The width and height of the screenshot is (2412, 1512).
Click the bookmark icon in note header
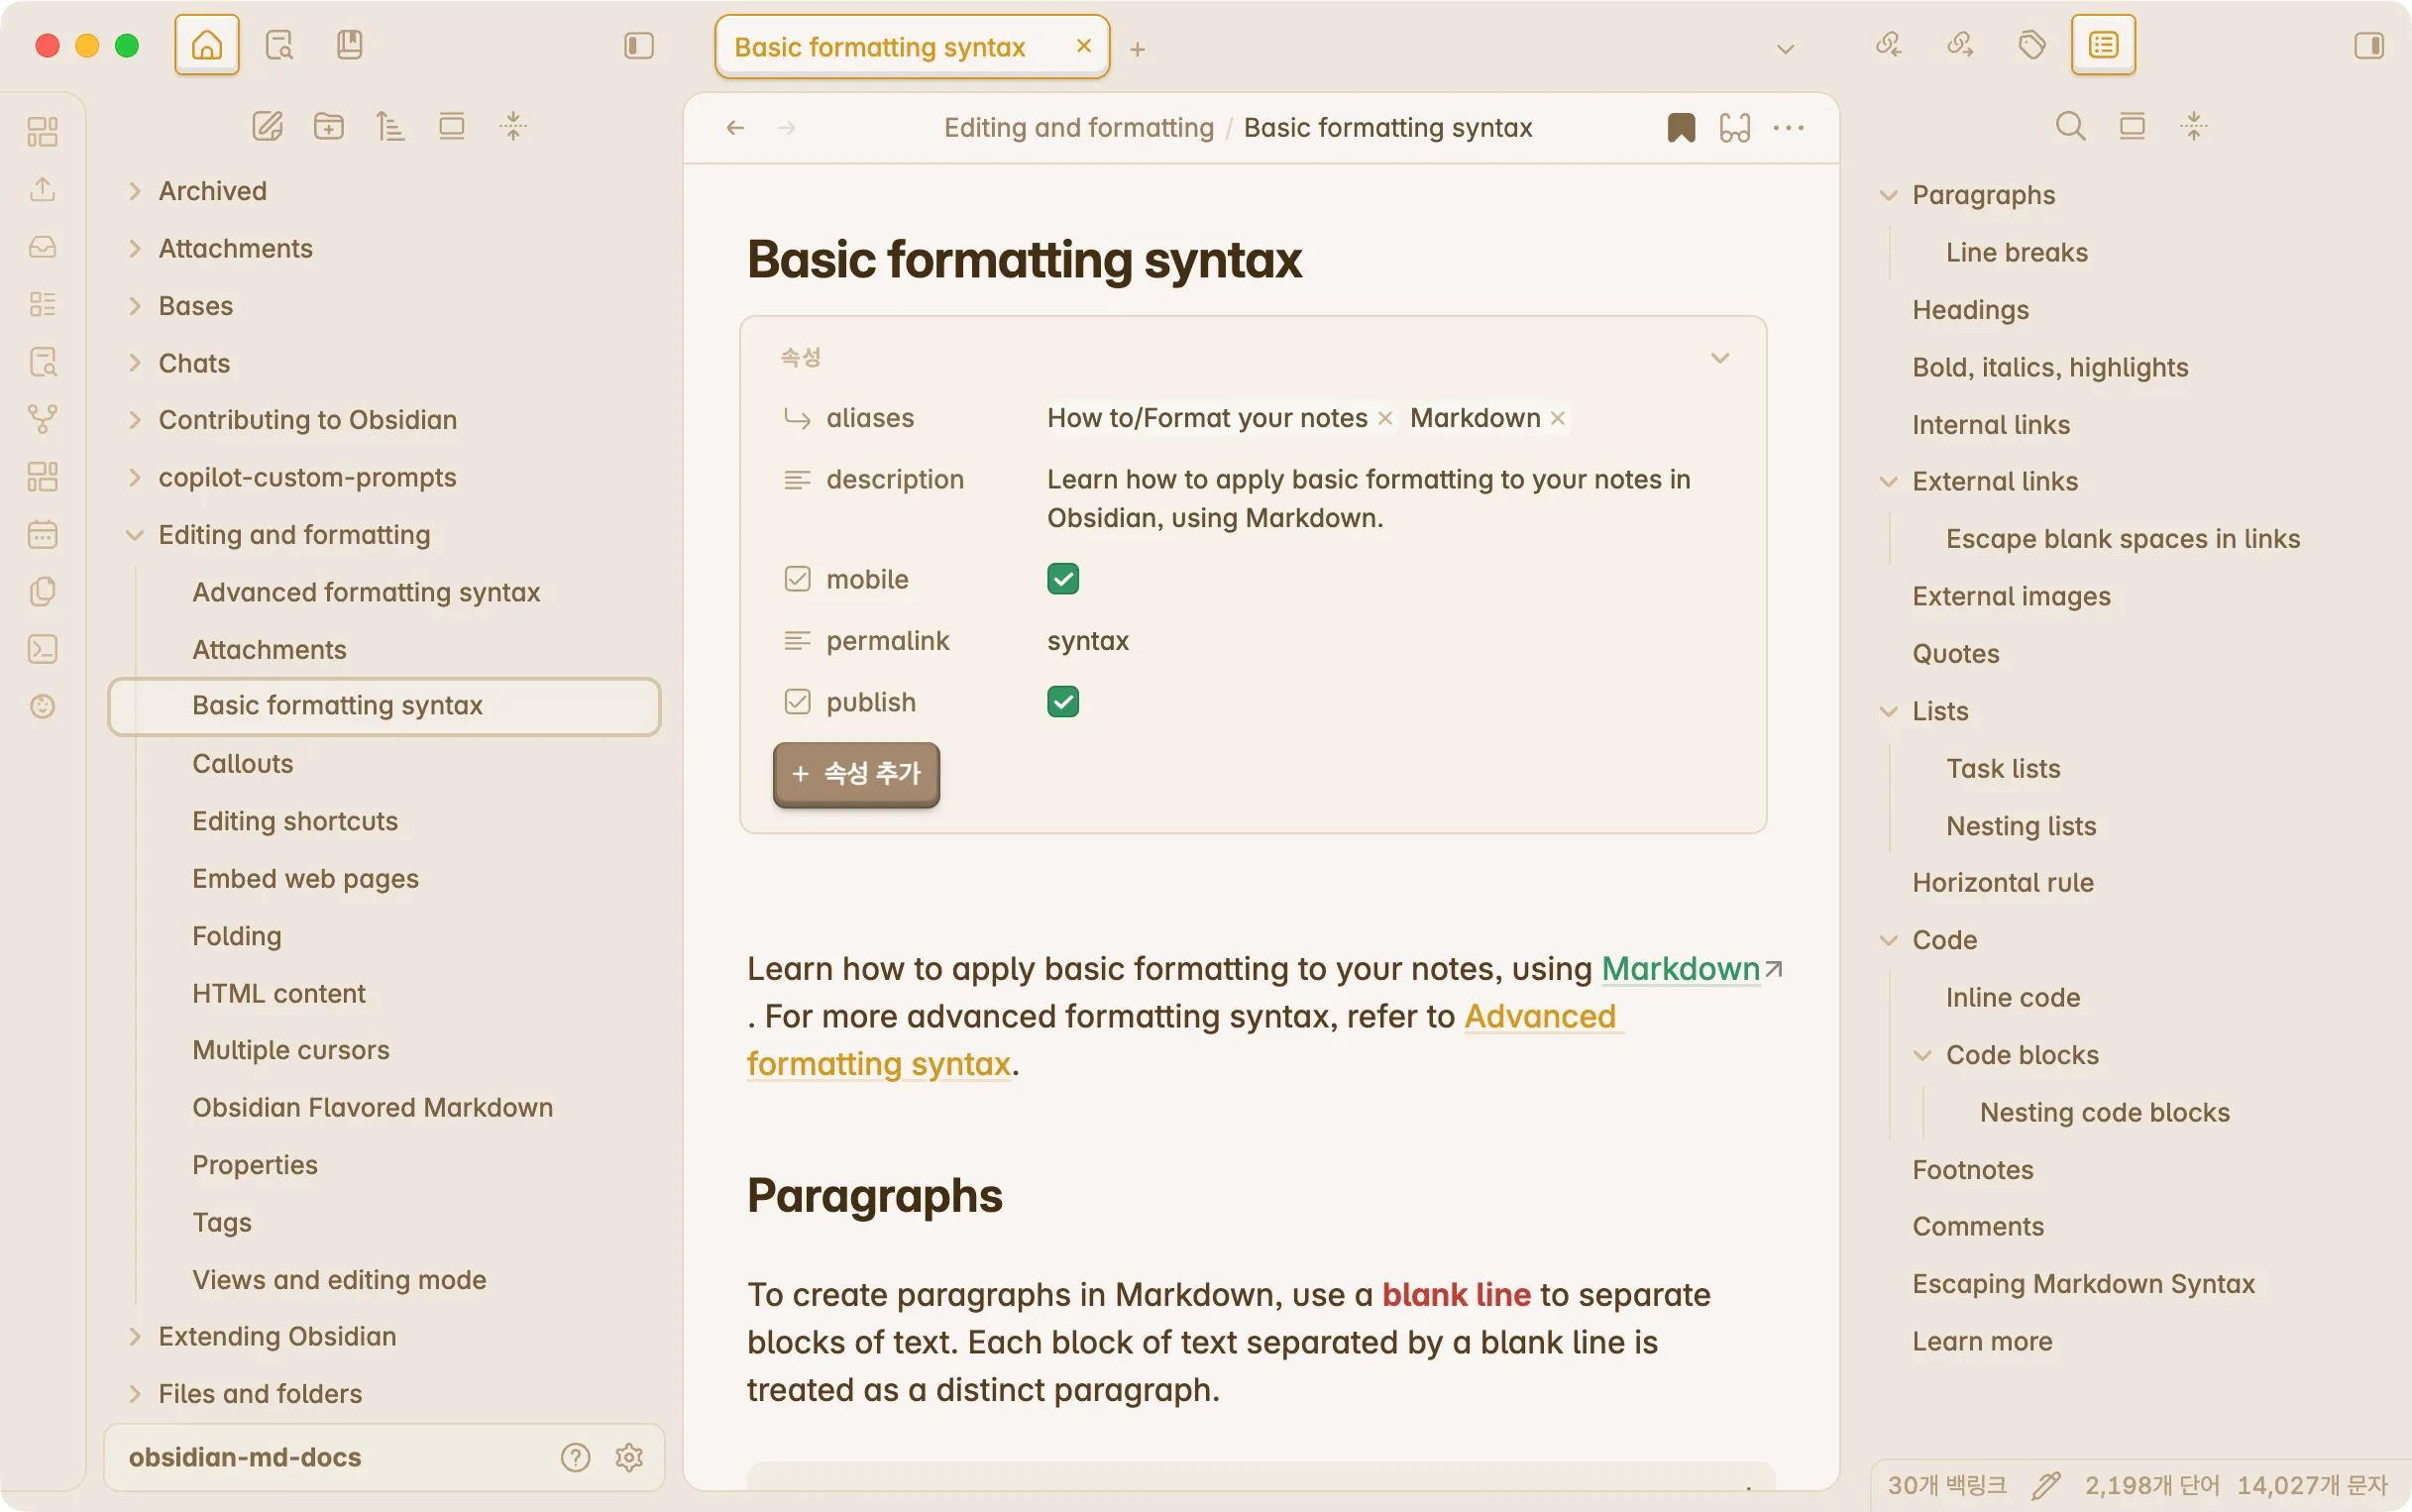1681,128
